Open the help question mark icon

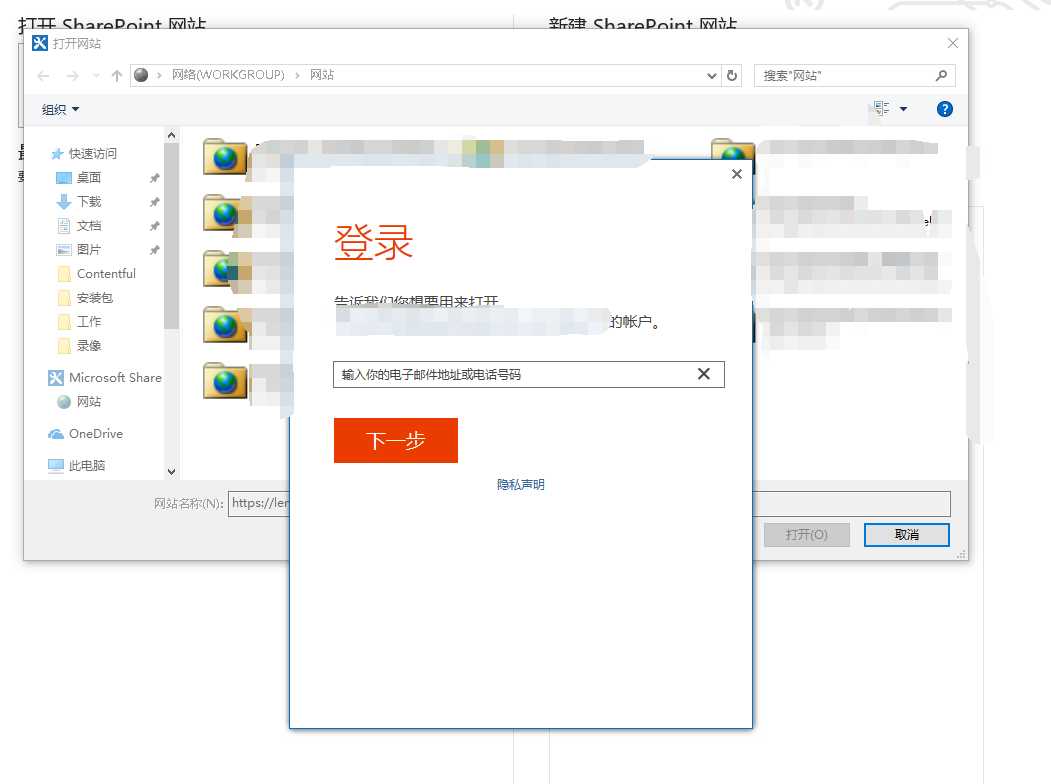click(x=944, y=109)
